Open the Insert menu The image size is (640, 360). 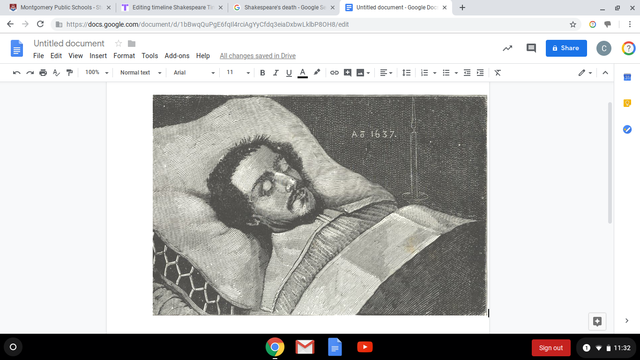[98, 56]
